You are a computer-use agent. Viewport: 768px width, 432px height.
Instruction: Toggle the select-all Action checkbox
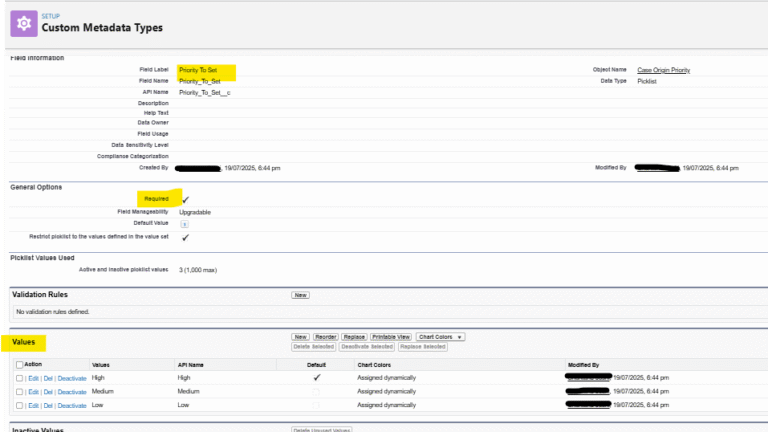(x=20, y=364)
